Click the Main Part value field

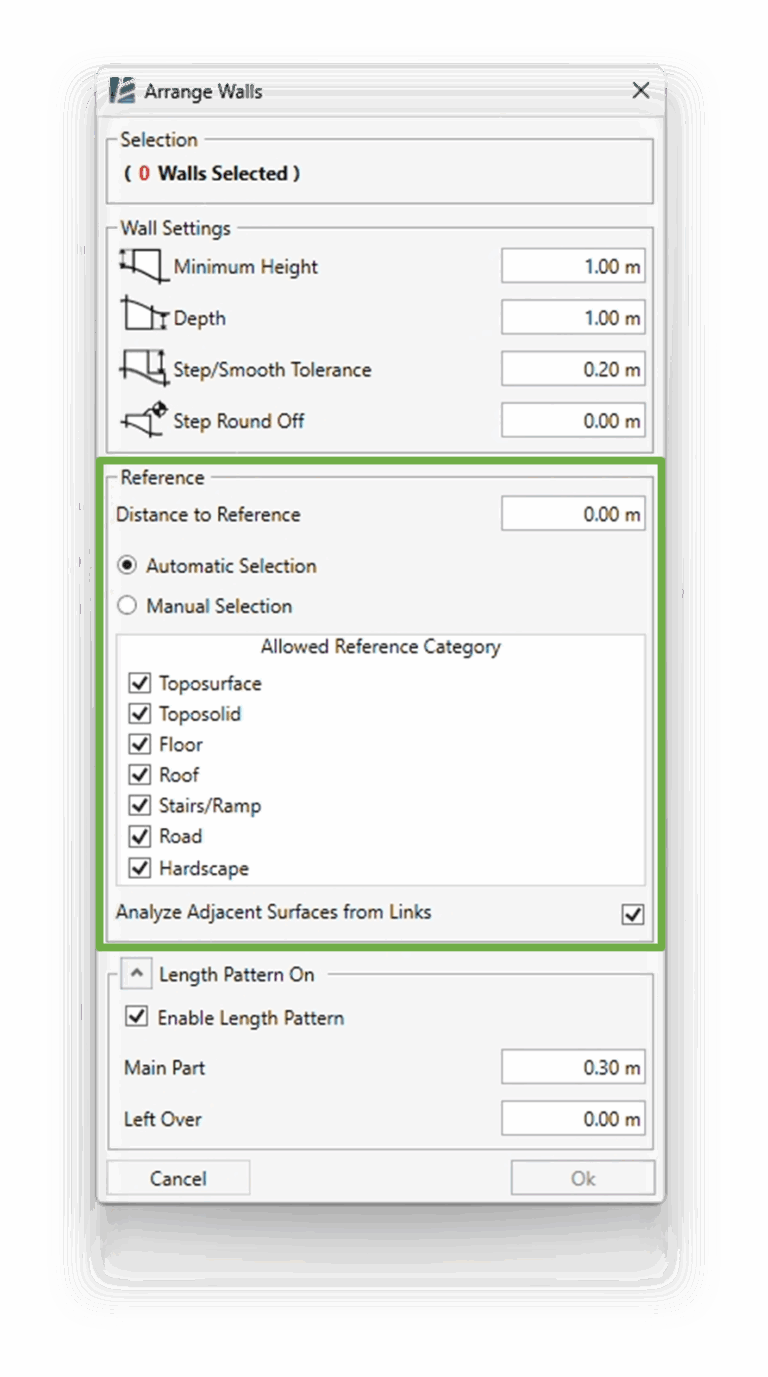573,1067
